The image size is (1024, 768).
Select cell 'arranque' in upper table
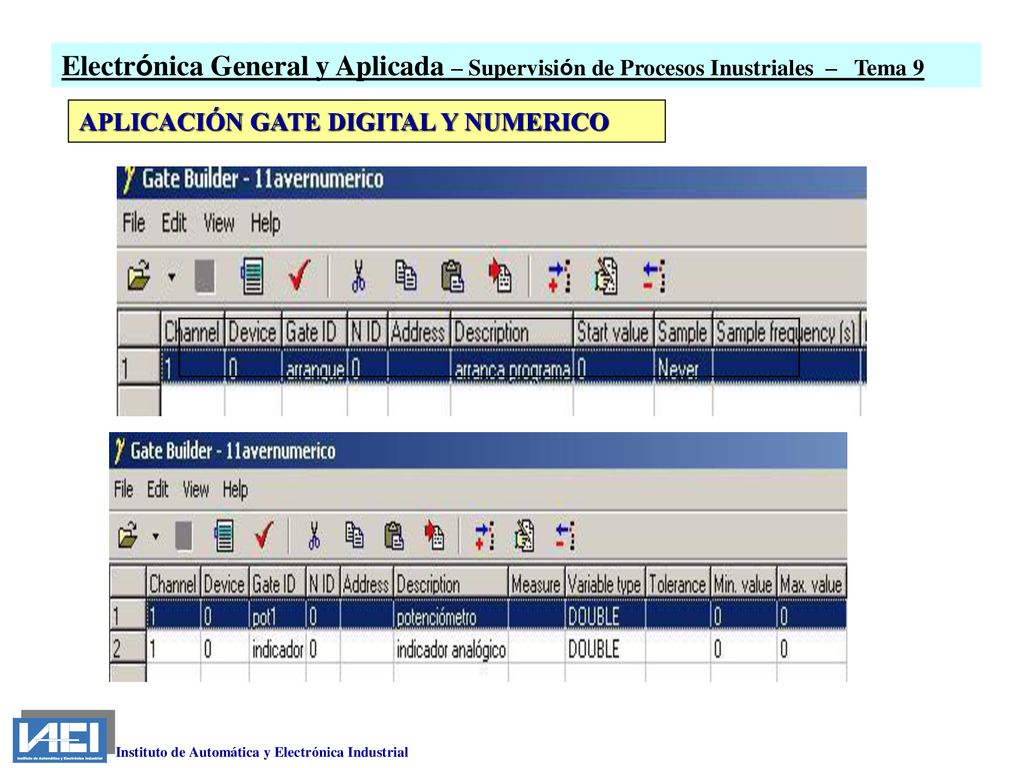point(314,368)
